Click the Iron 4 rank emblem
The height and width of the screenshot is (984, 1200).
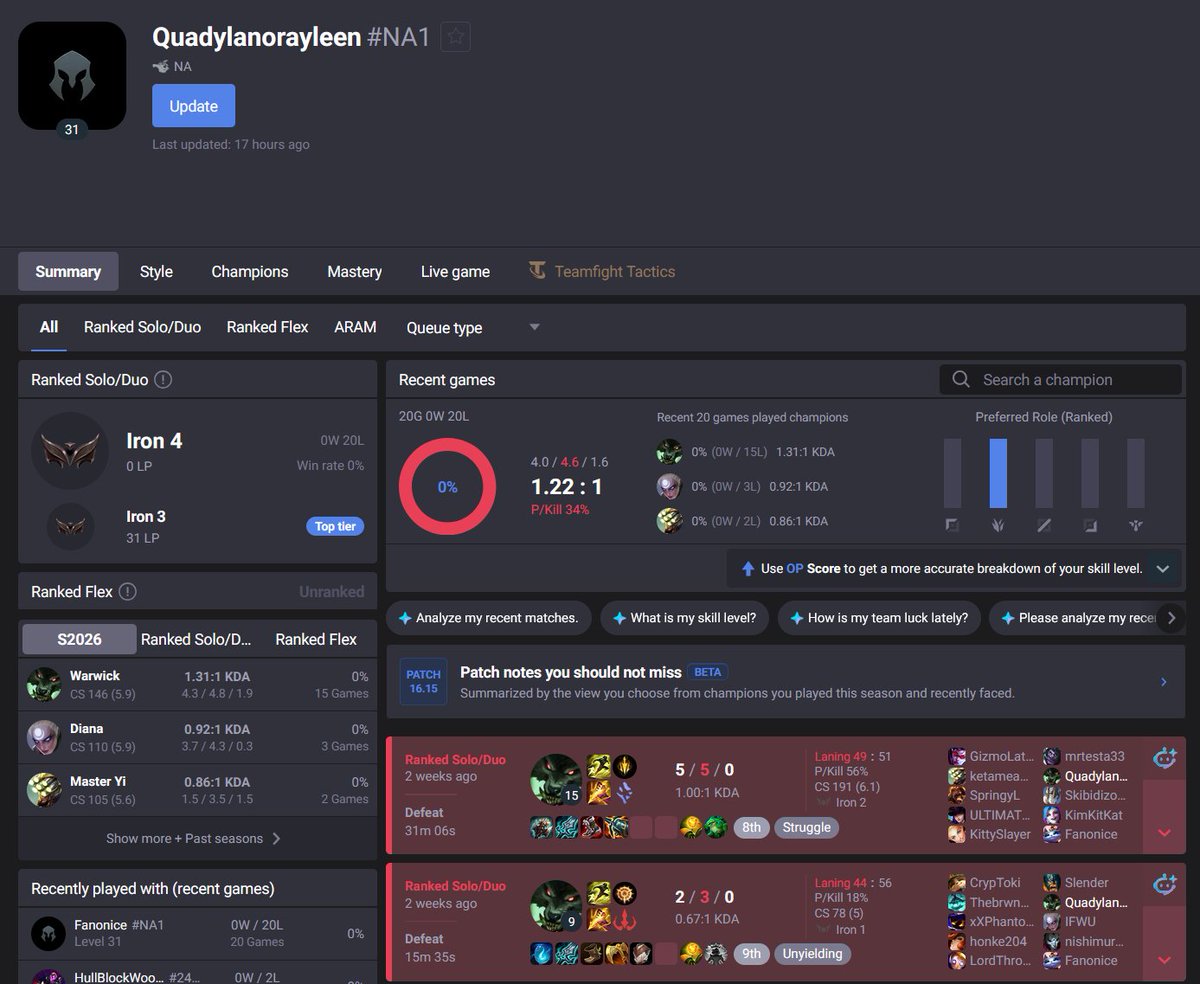point(70,450)
